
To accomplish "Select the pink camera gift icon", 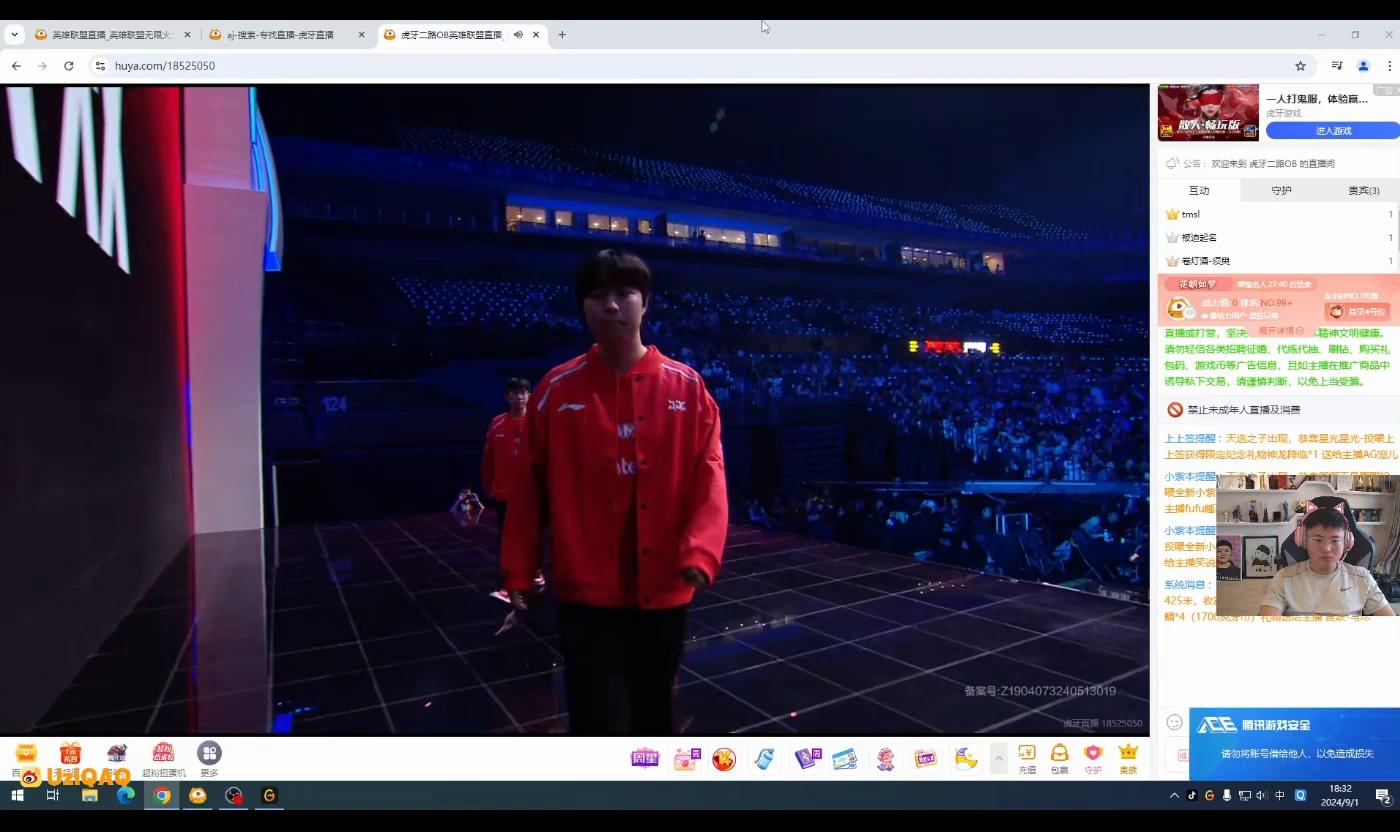I will (686, 759).
